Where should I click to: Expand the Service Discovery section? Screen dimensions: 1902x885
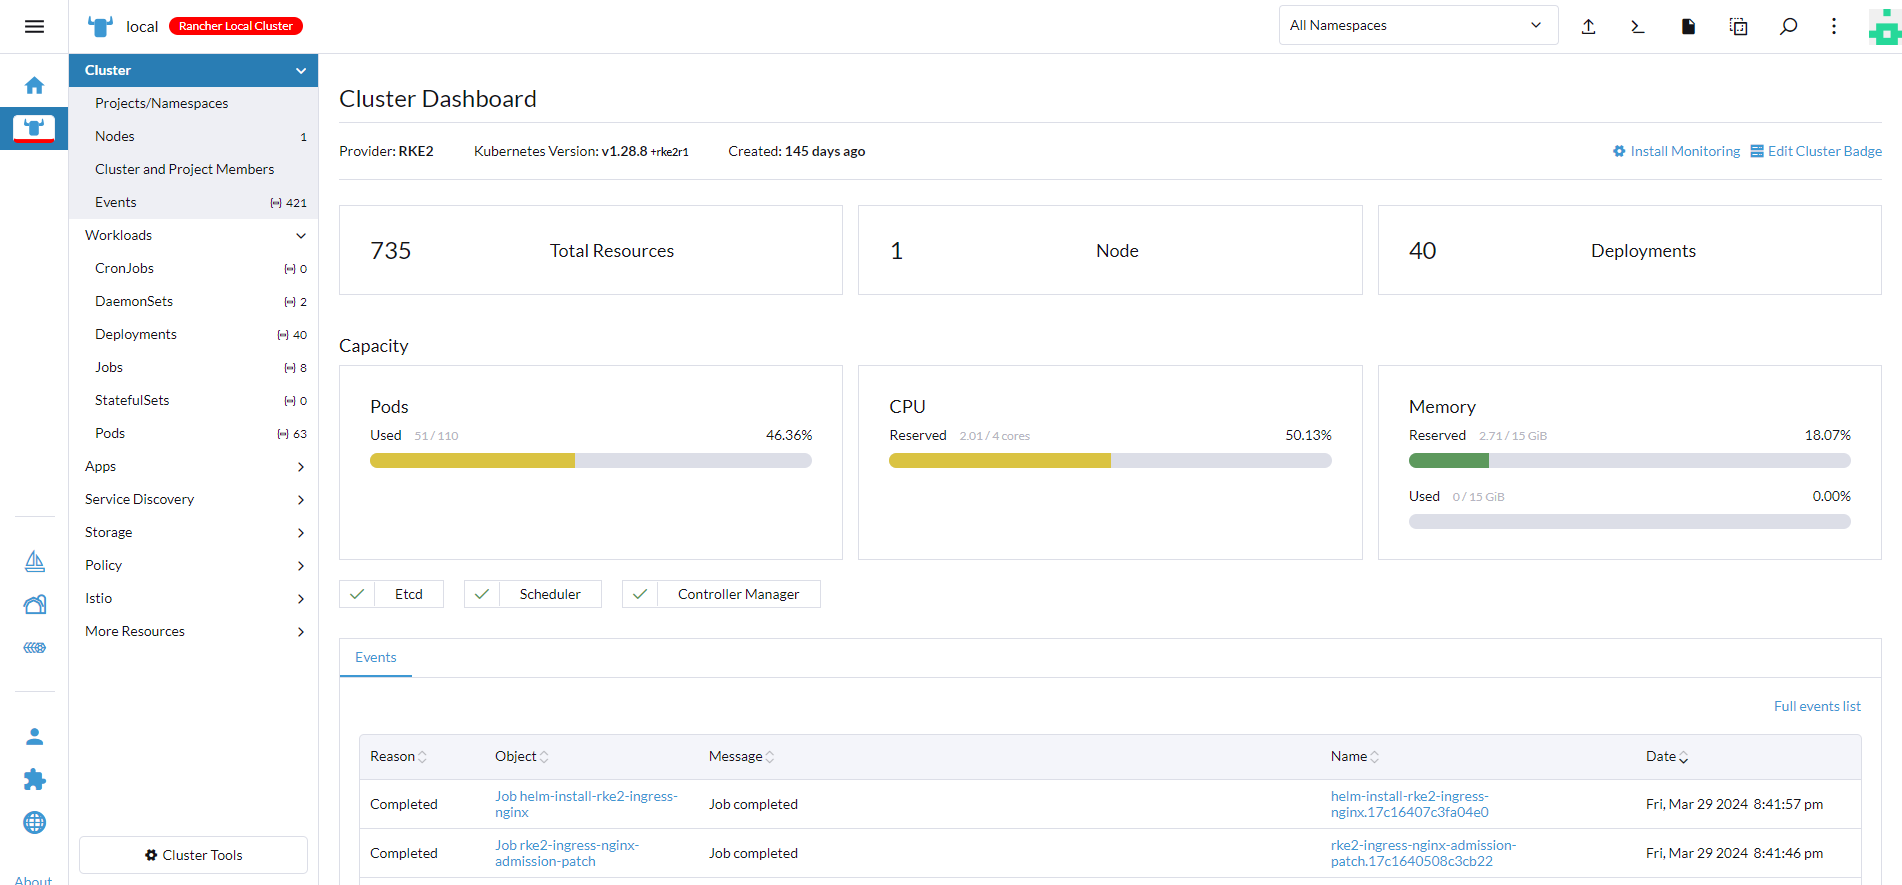click(300, 499)
